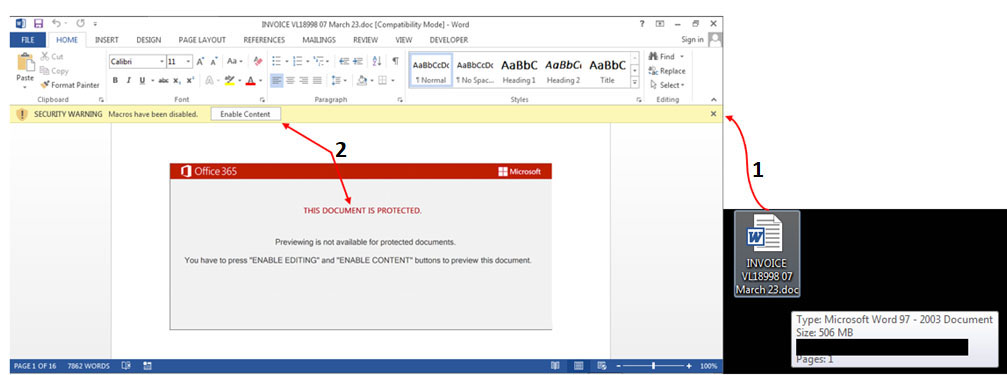Click the Text Effects icon
This screenshot has height=375, width=1007.
tap(209, 80)
